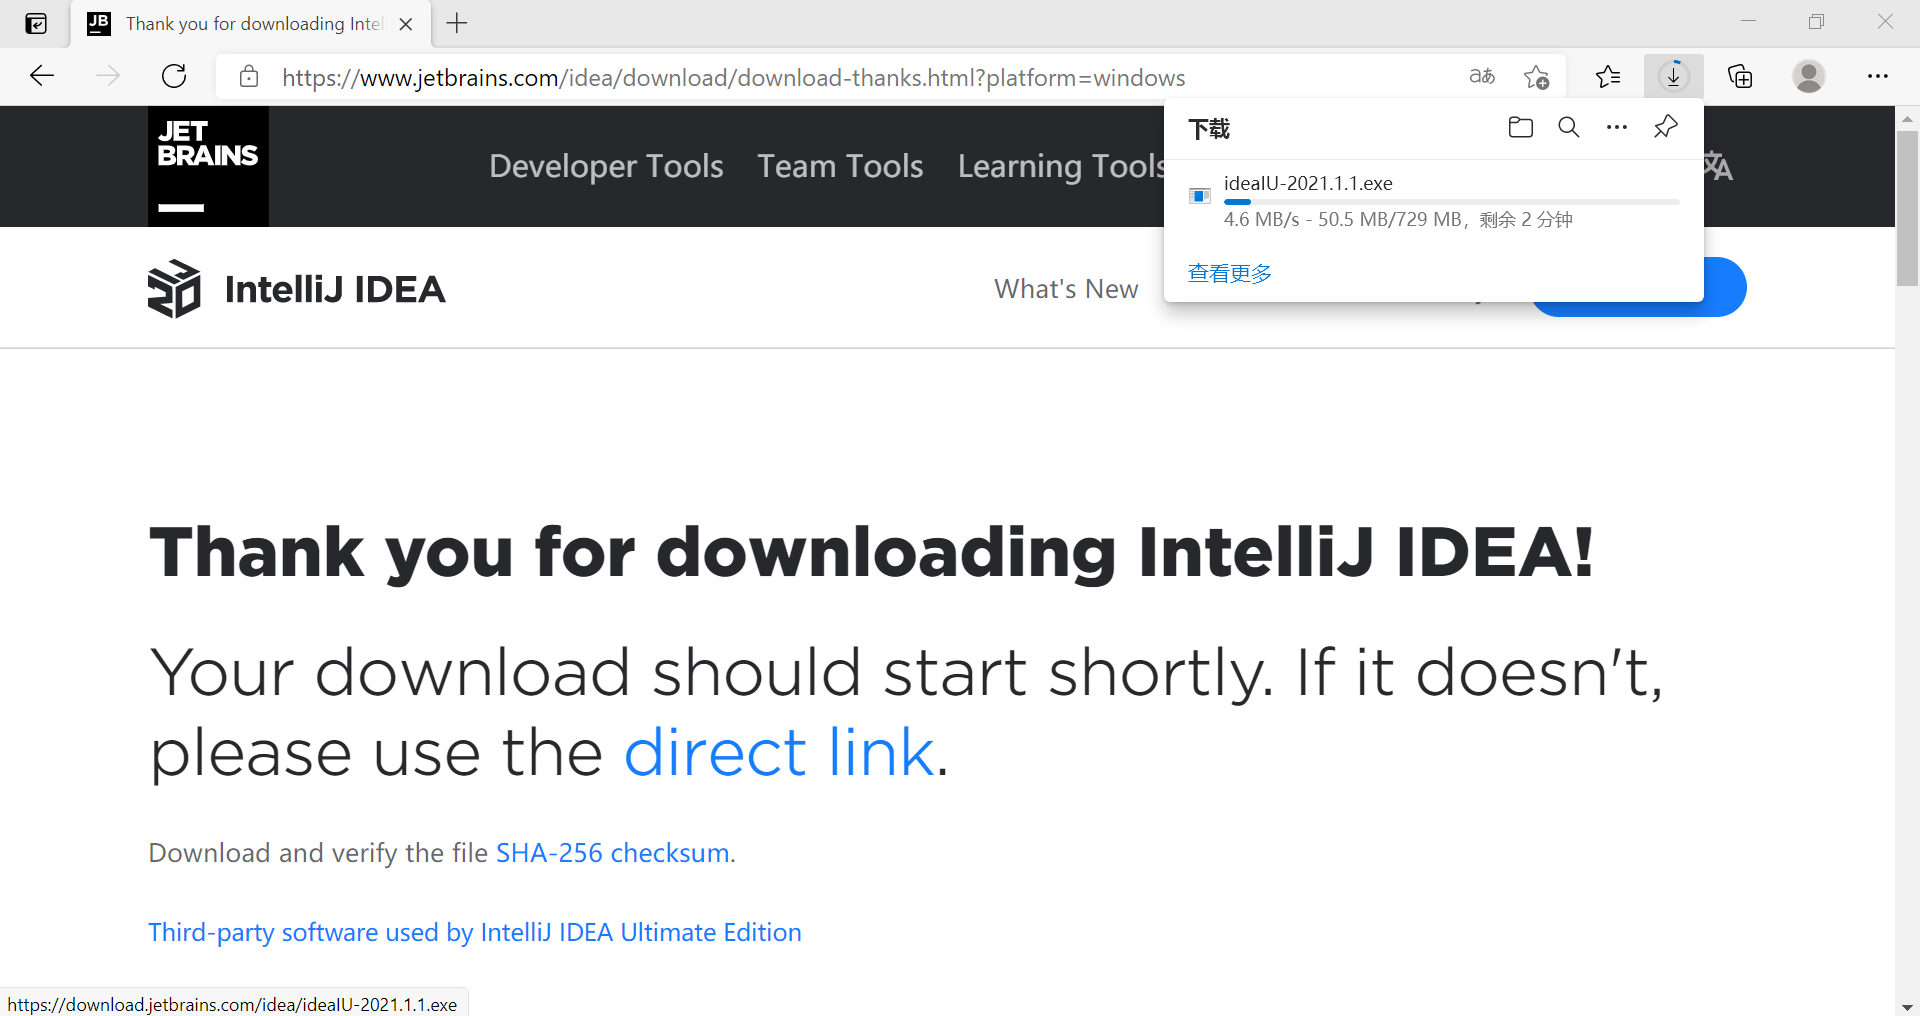This screenshot has height=1016, width=1920.
Task: Click the browser forward arrow
Action: 108,76
